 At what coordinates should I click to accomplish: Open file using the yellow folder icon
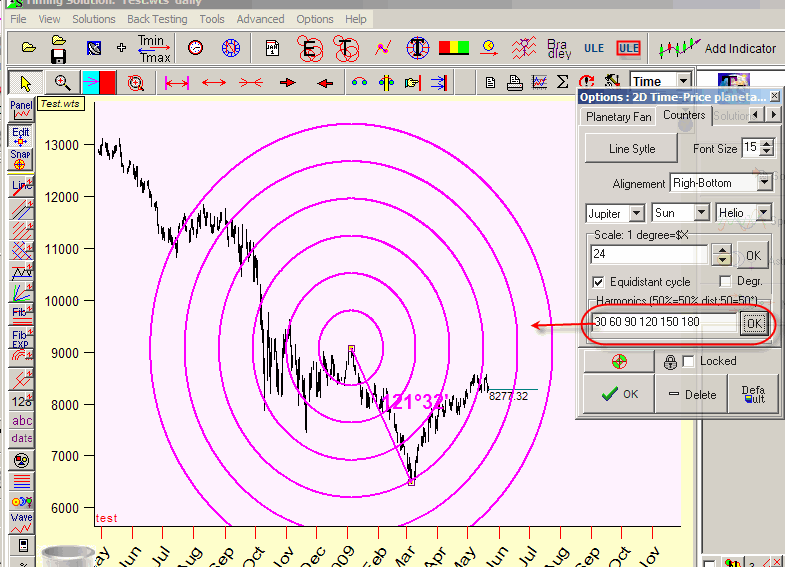29,48
